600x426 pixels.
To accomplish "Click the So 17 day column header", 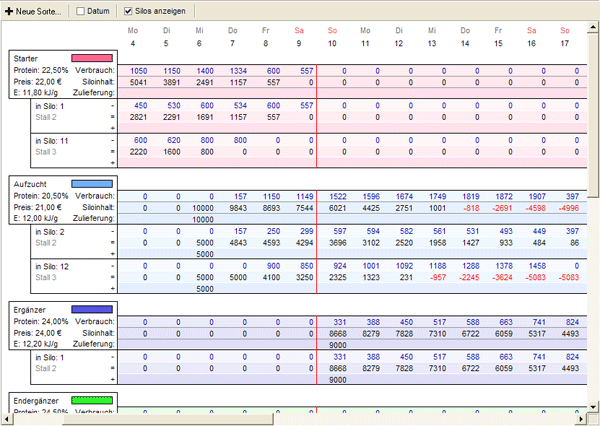I will pos(565,38).
